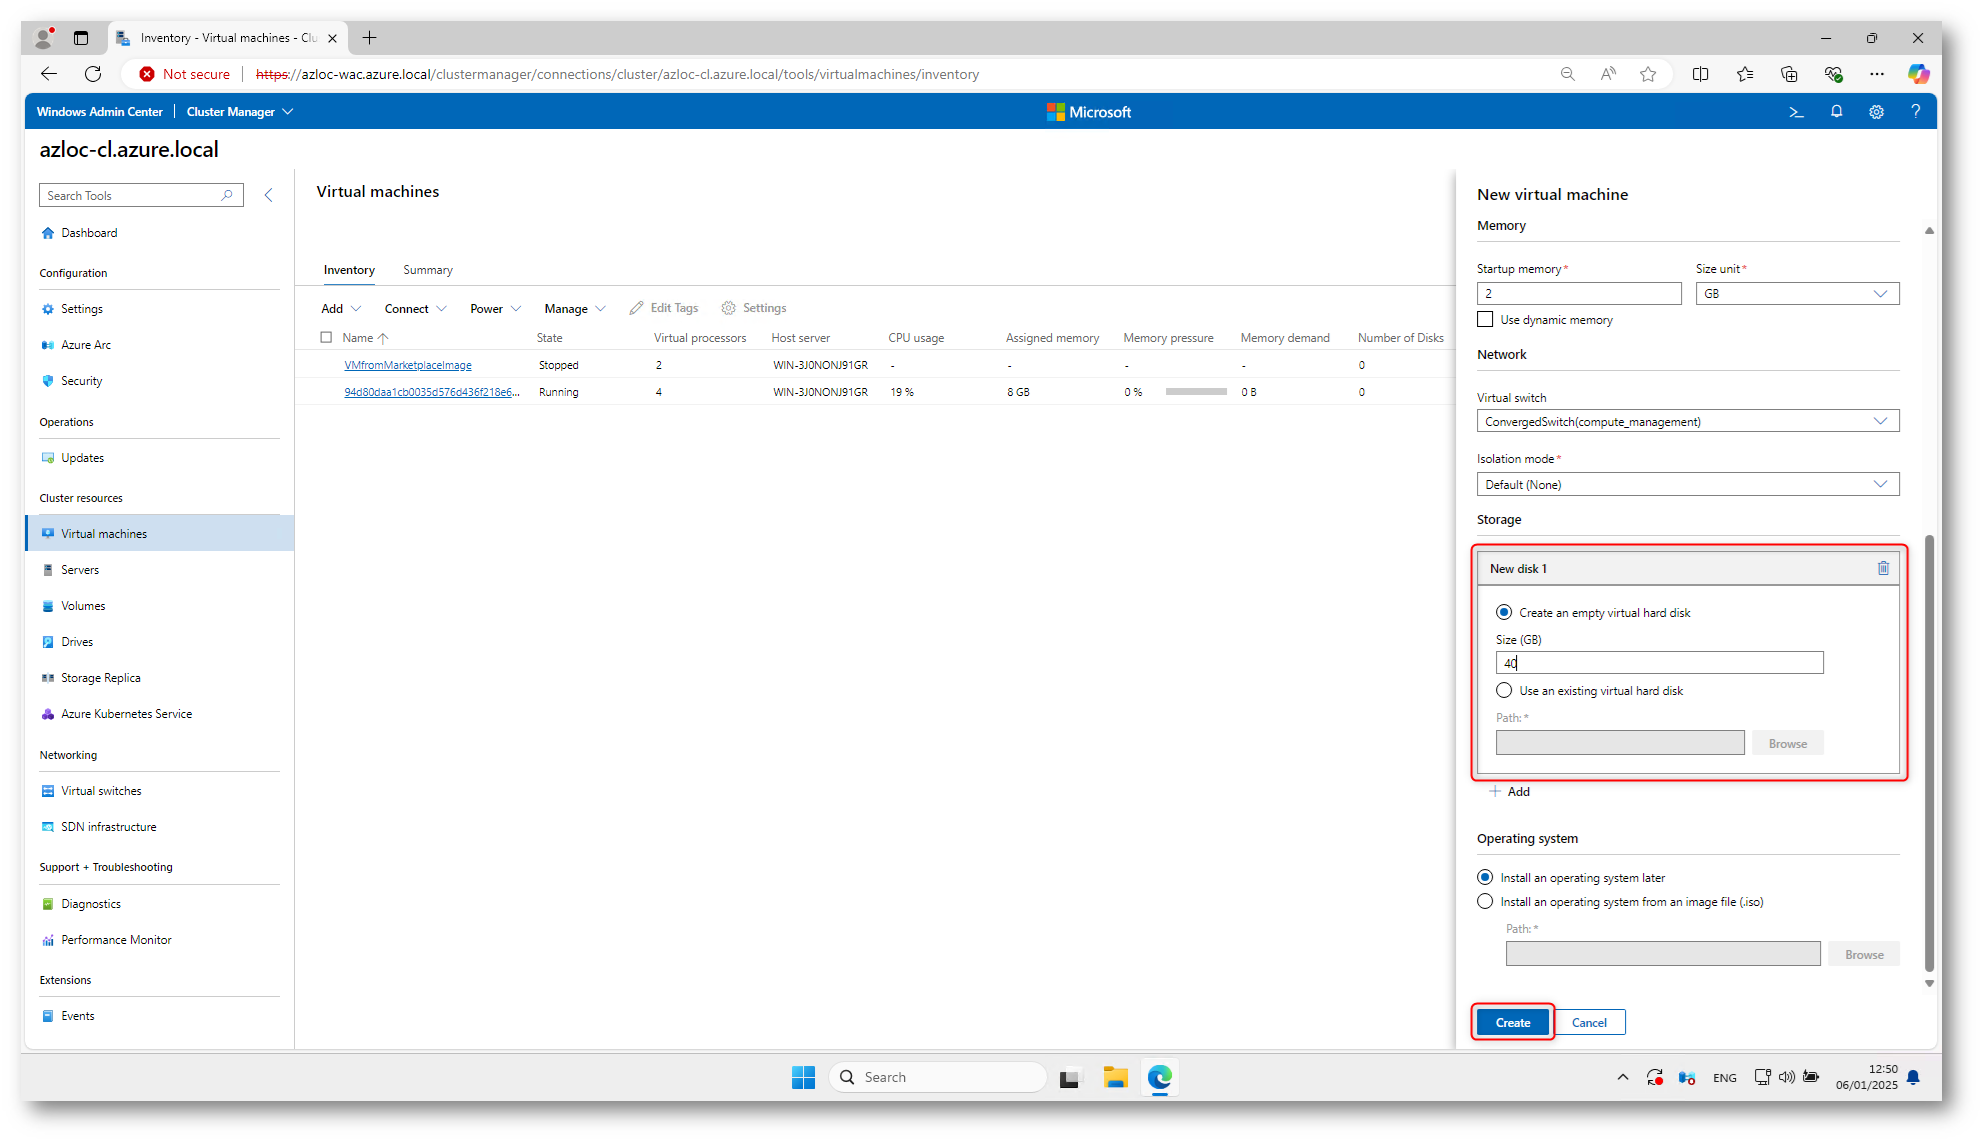1984x1143 pixels.
Task: Open Windows Admin Center settings gear
Action: click(x=1876, y=112)
